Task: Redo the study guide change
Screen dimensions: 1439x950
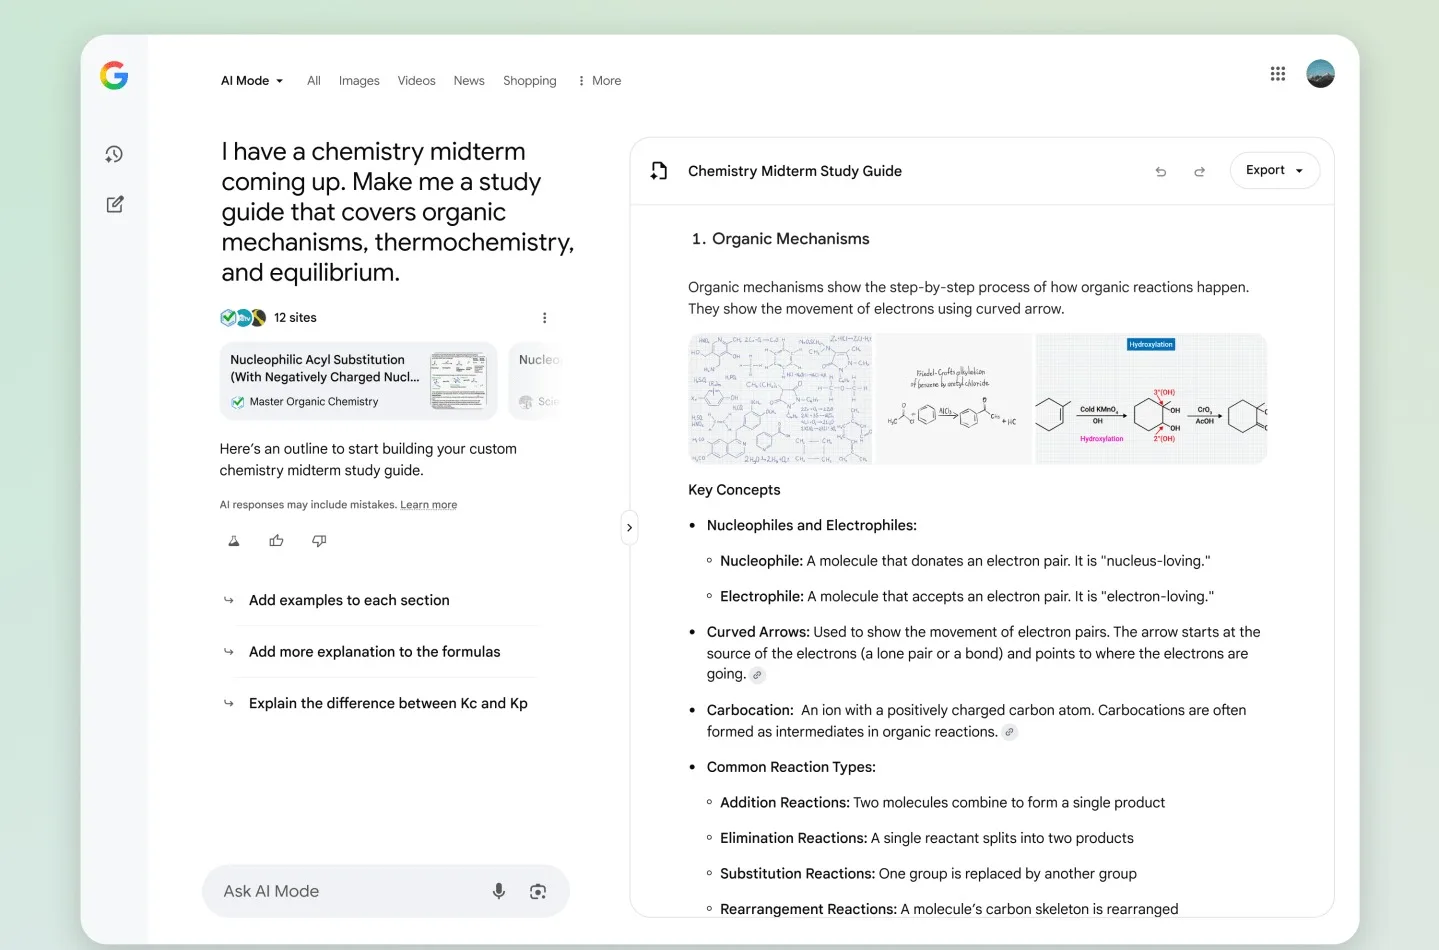Action: pyautogui.click(x=1199, y=172)
